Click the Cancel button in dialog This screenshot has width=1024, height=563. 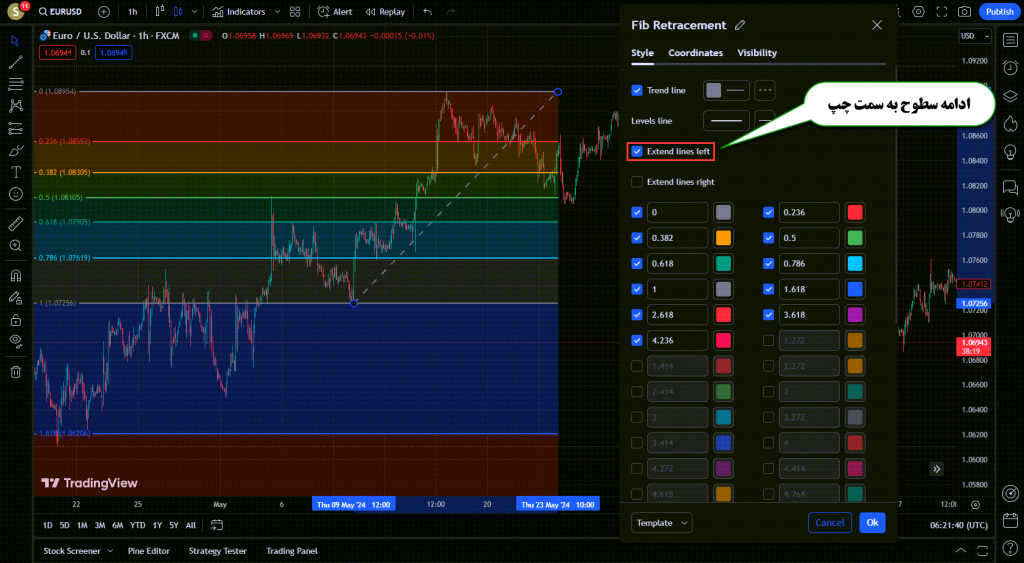(829, 522)
